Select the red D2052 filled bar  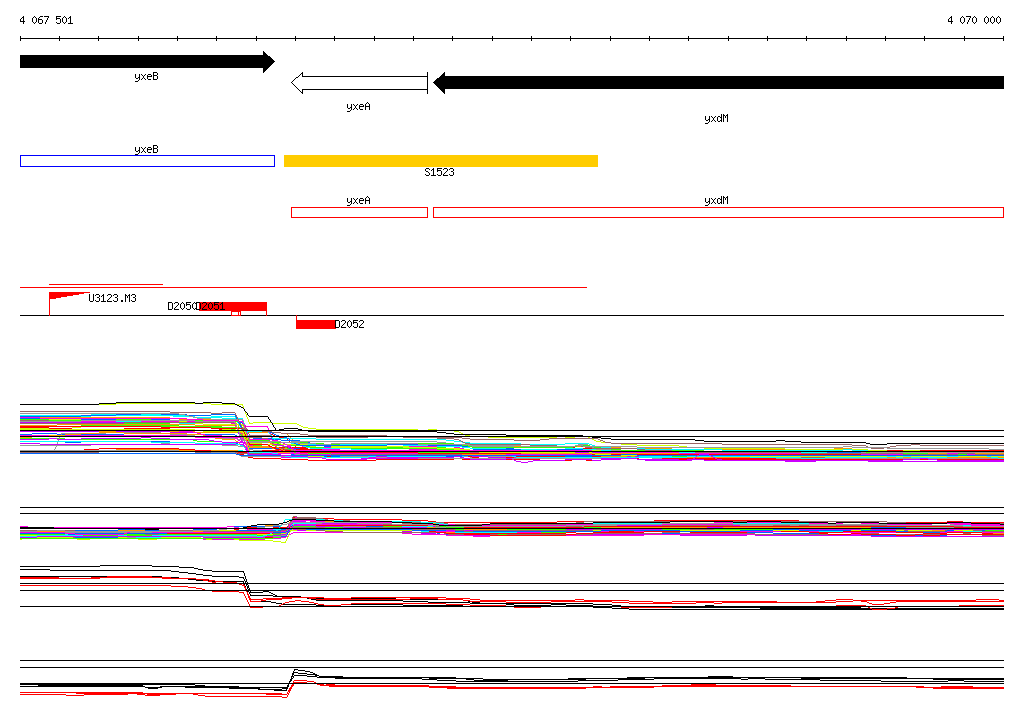pyautogui.click(x=315, y=324)
